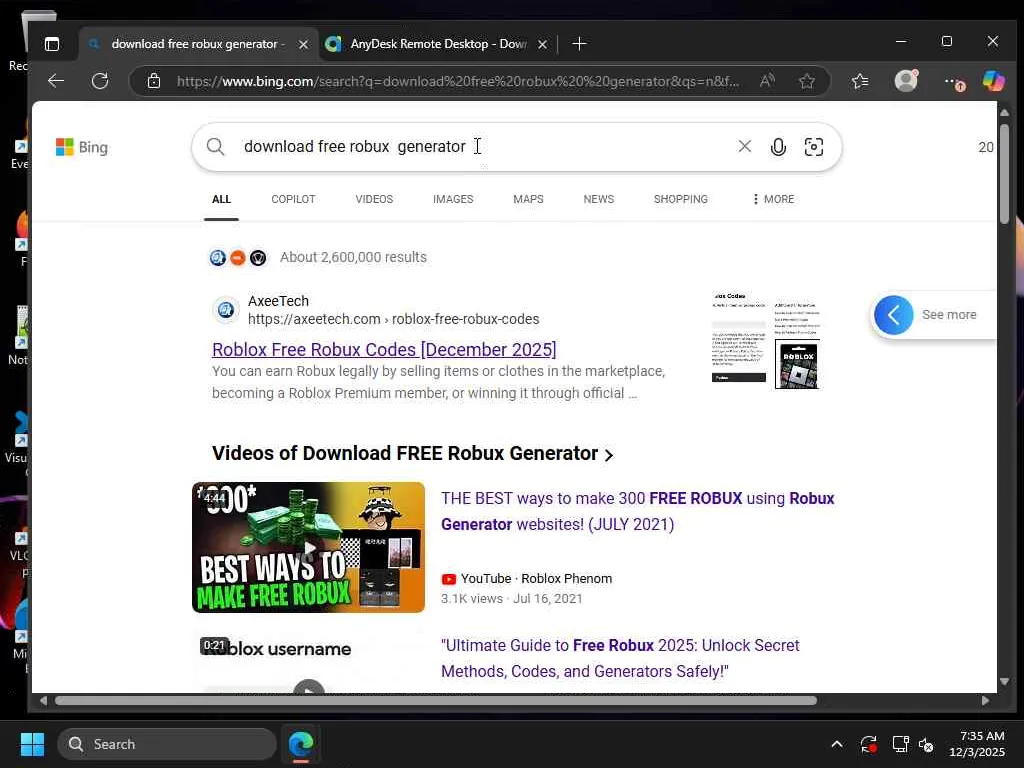This screenshot has height=768, width=1024.
Task: View site information lock icon in address bar
Action: 153,81
